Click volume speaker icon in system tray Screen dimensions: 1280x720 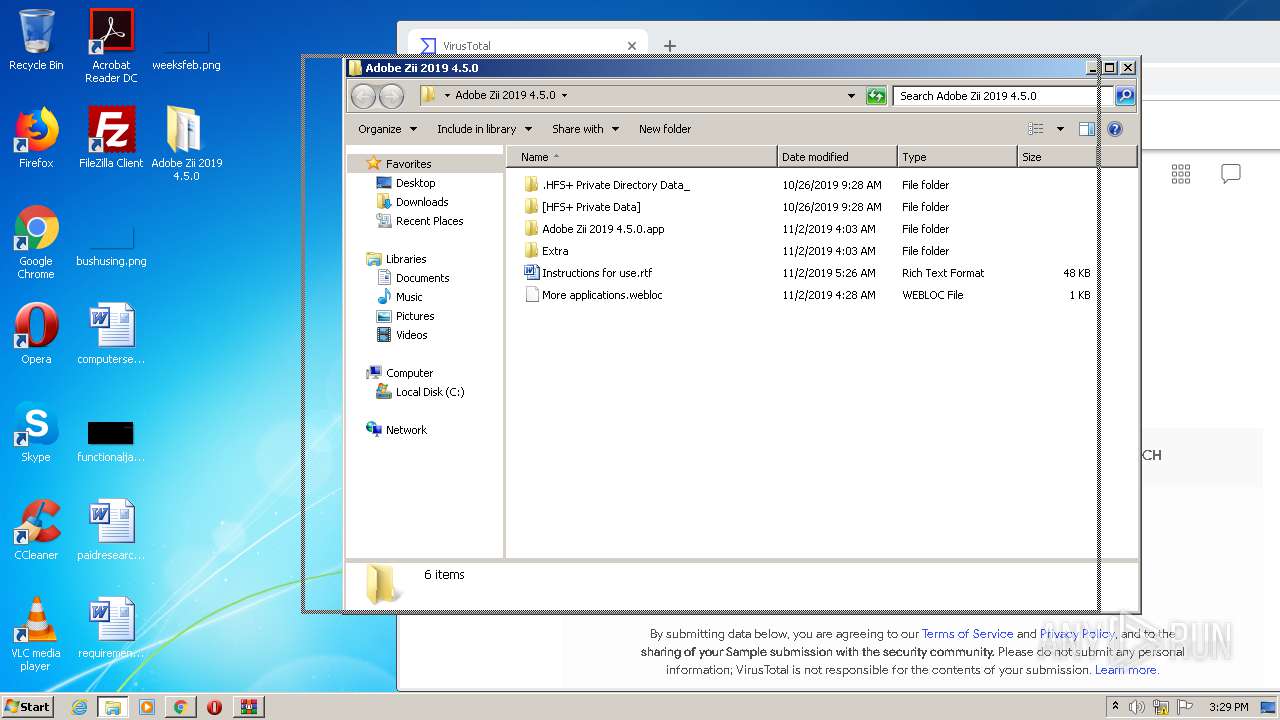point(1137,707)
